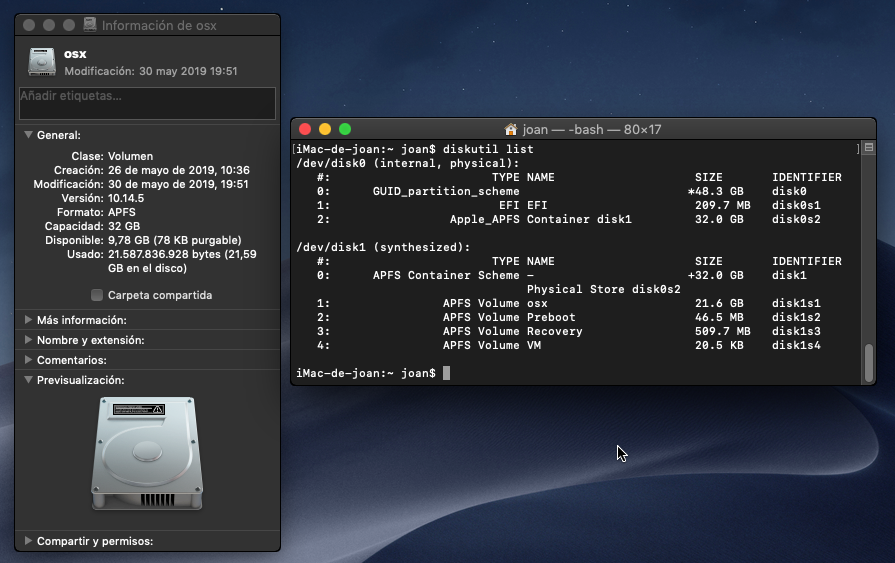Click the Terminal command prompt line
This screenshot has height=563, width=895.
pos(373,373)
